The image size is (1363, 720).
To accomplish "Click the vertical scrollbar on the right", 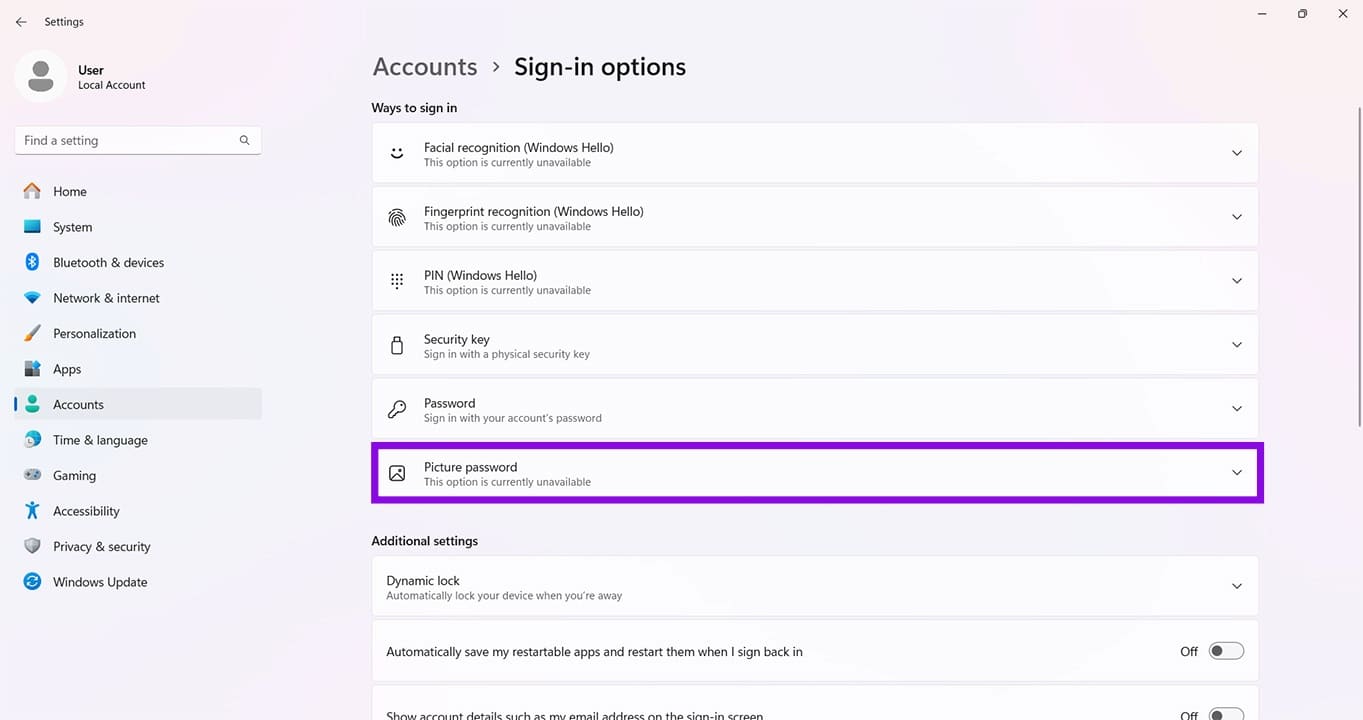I will click(1358, 265).
